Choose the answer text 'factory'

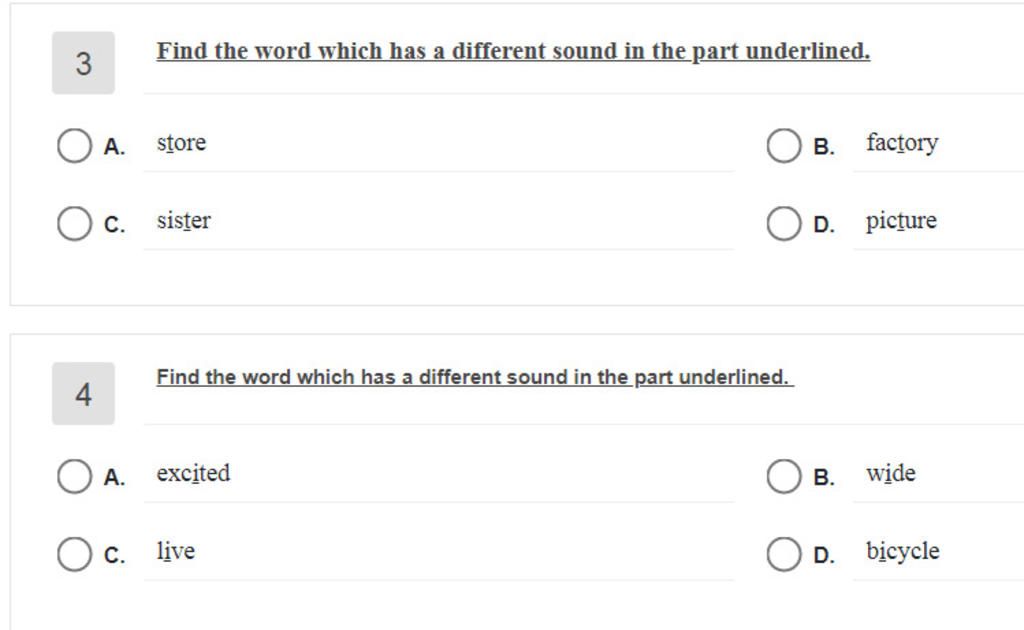point(902,143)
